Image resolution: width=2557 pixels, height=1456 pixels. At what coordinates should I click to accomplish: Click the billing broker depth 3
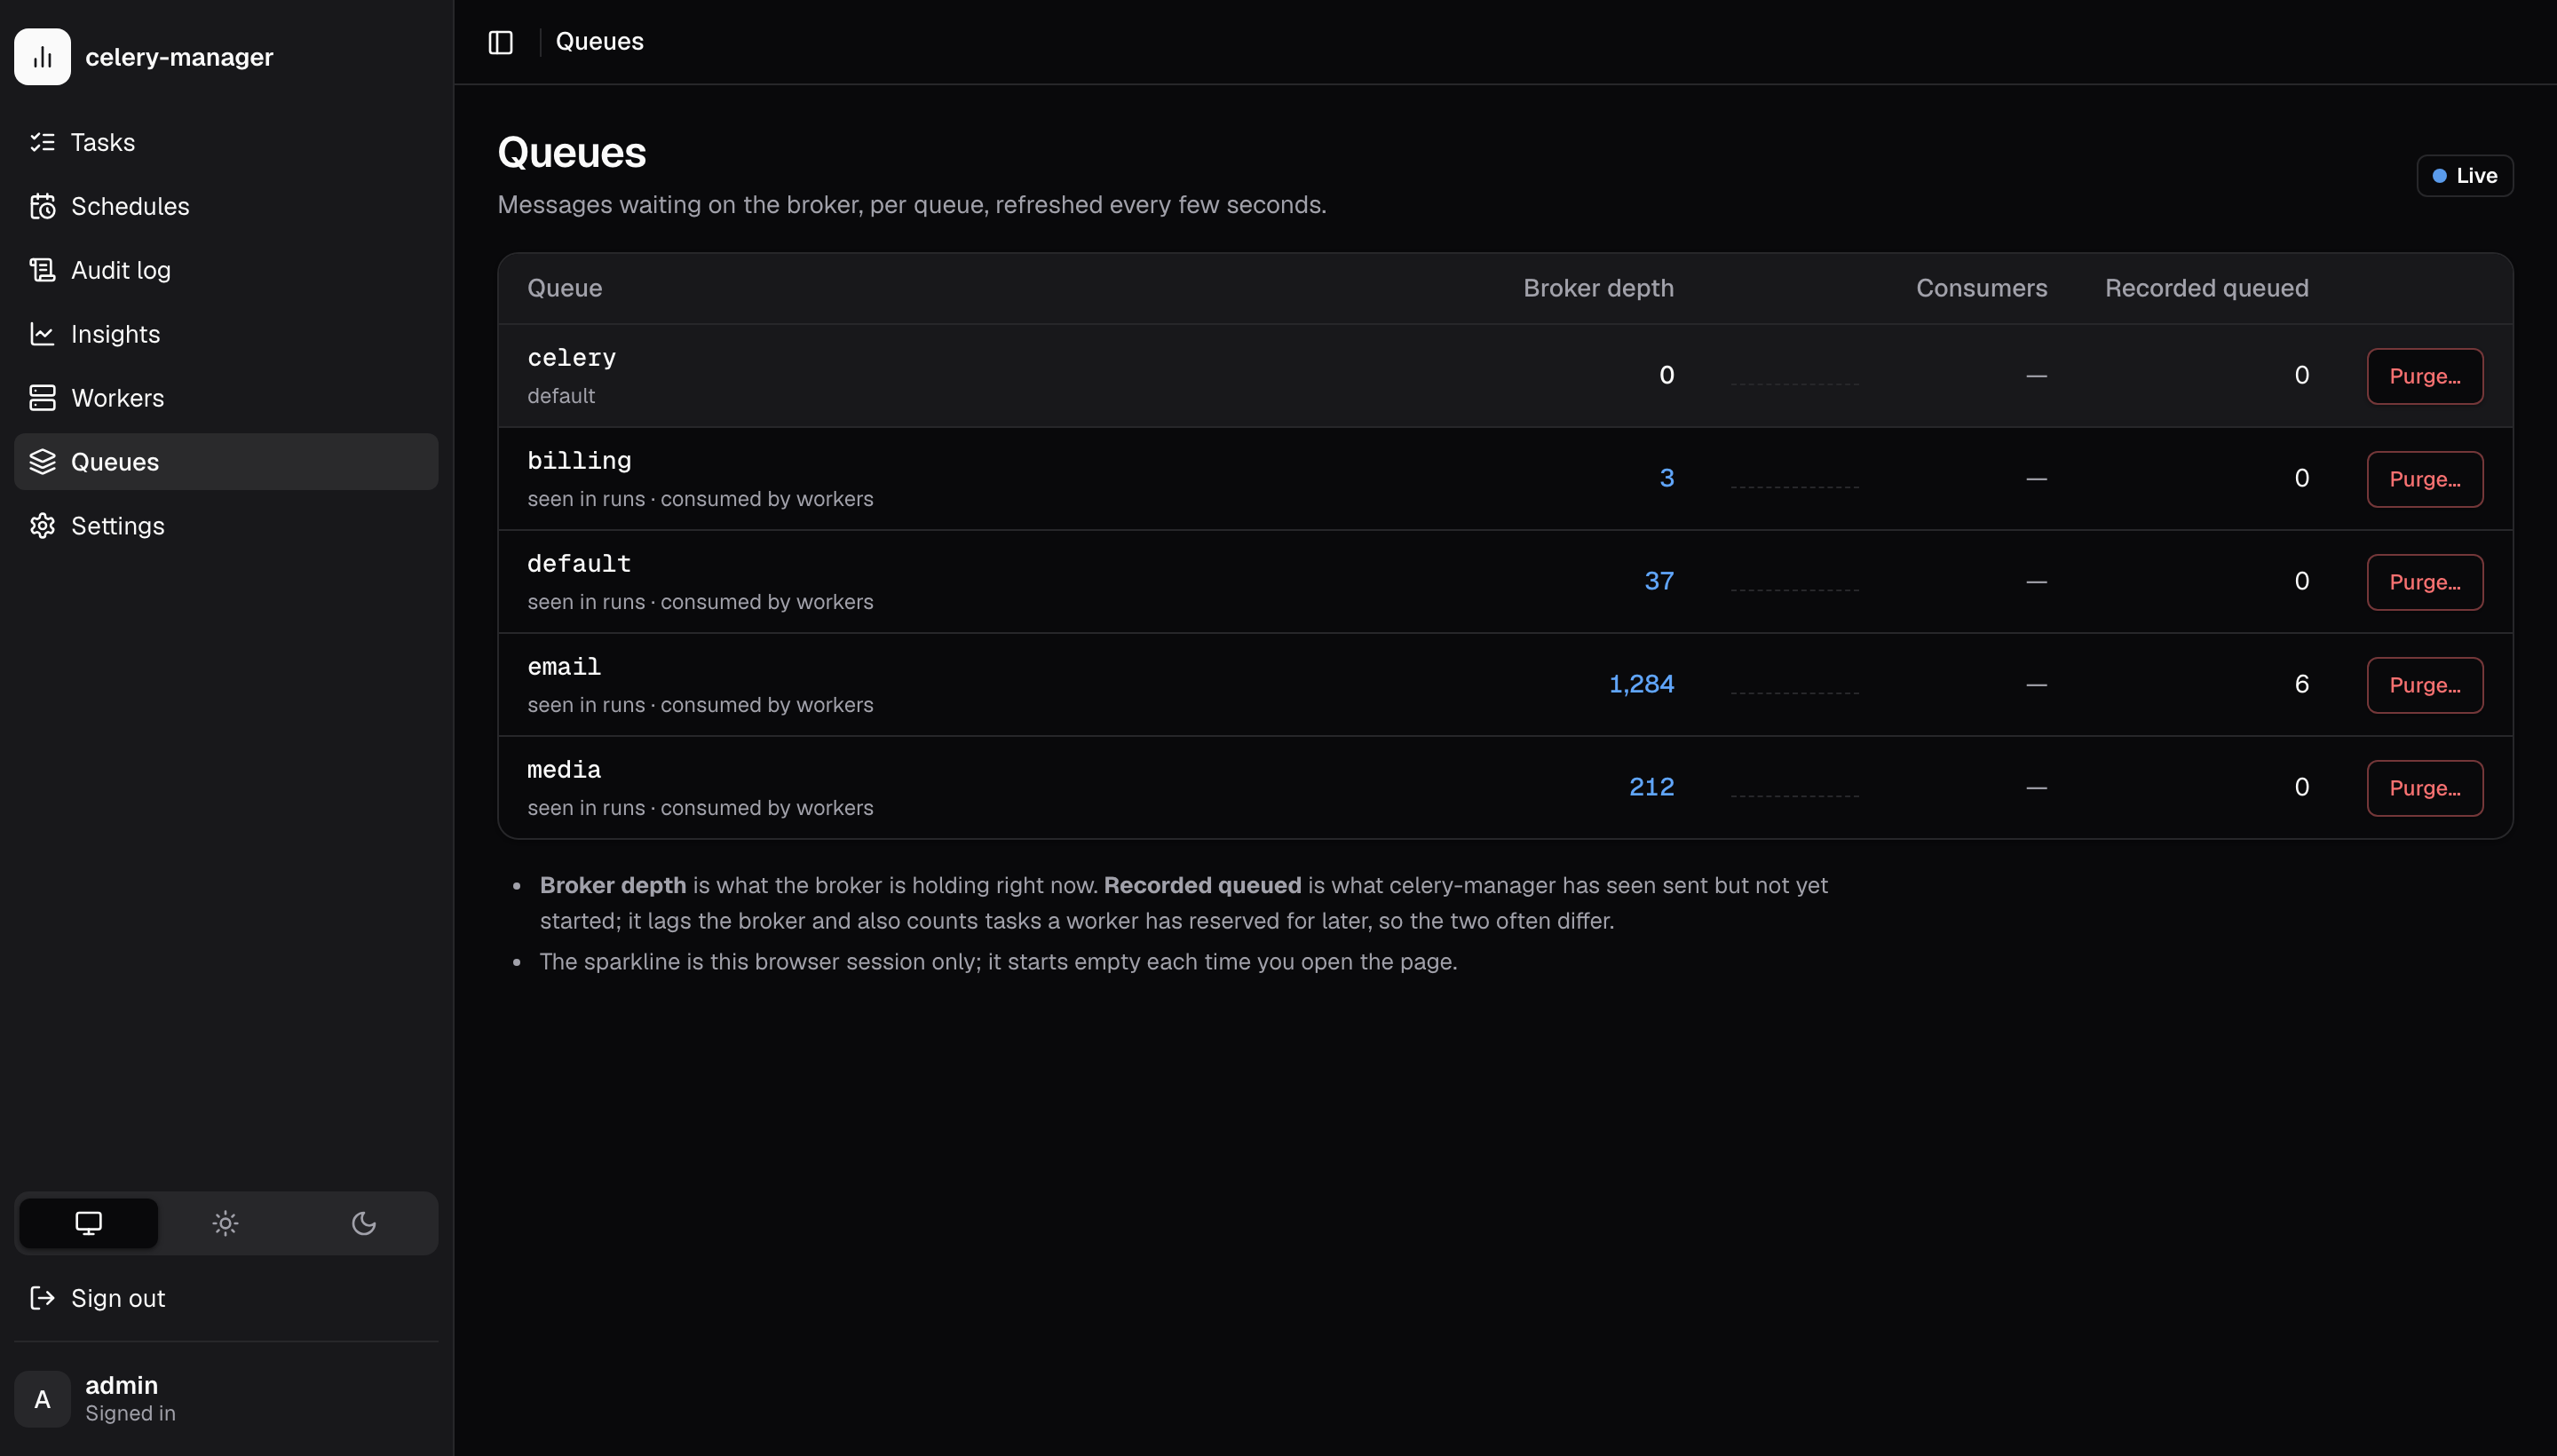(1666, 478)
